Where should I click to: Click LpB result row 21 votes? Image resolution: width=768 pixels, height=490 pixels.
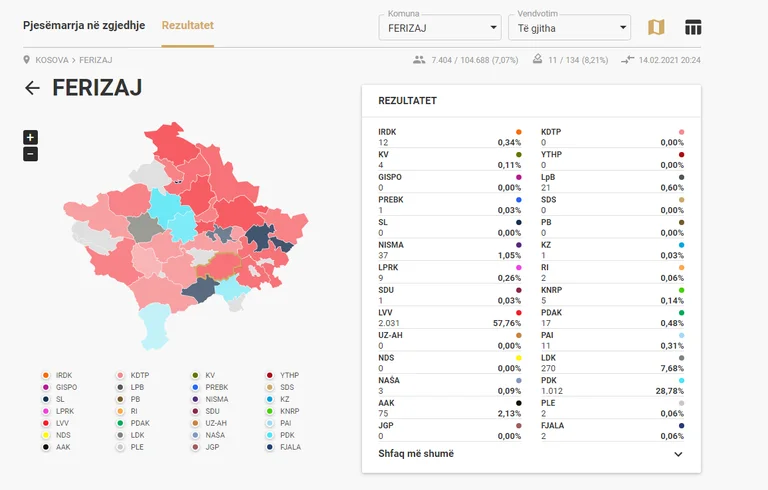tap(612, 182)
